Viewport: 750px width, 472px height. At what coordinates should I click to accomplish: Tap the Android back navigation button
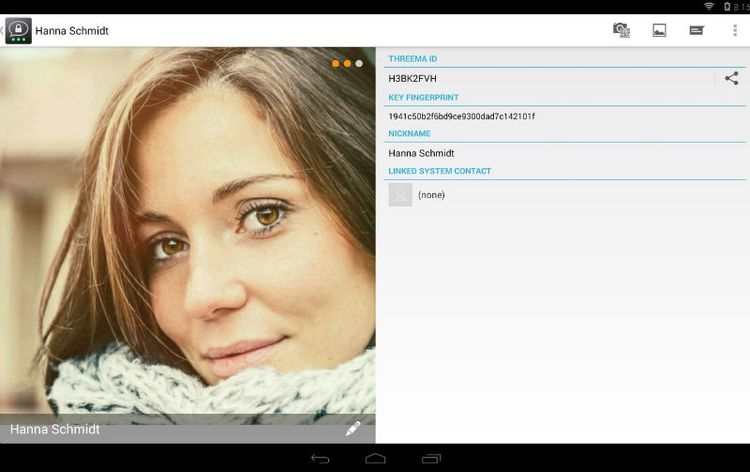pos(320,459)
